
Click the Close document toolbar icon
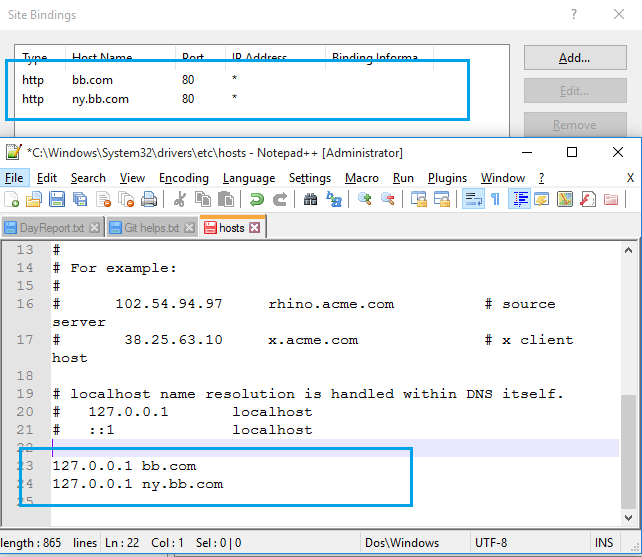tap(103, 199)
